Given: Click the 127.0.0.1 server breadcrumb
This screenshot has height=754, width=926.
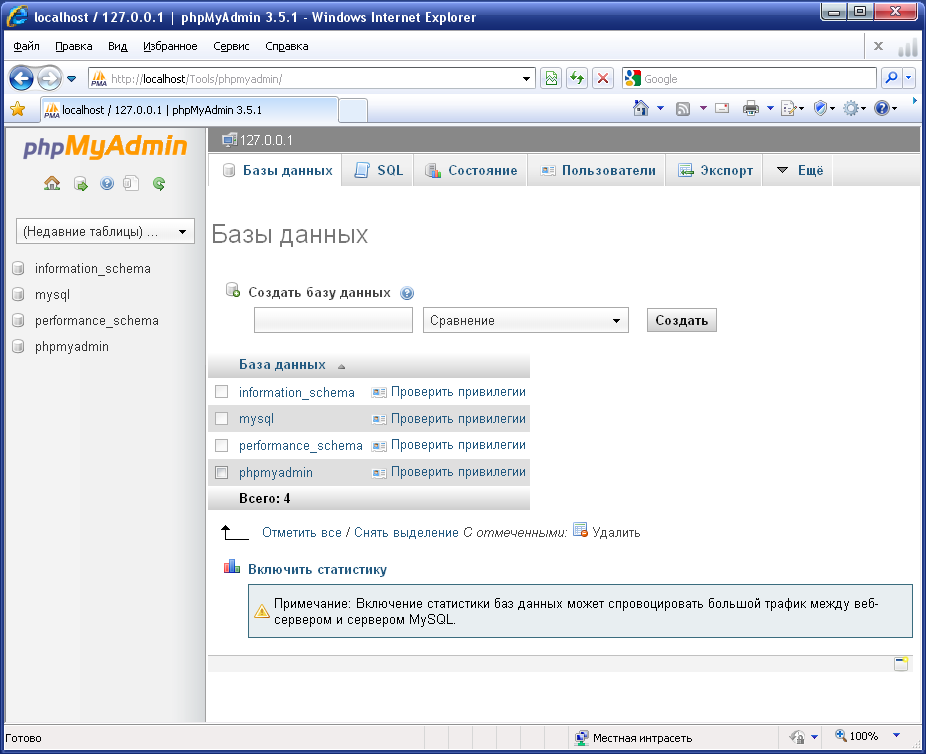Looking at the screenshot, I should 266,141.
